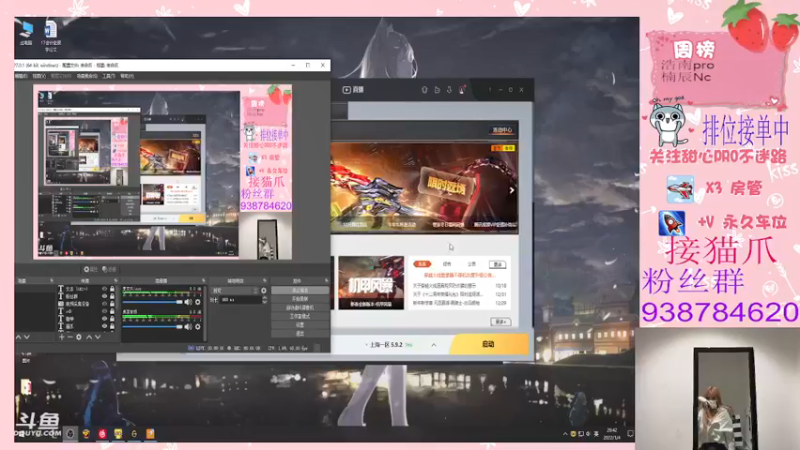The height and width of the screenshot is (450, 800).
Task: Open the Scene Collection menu in OBS
Action: click(x=87, y=76)
